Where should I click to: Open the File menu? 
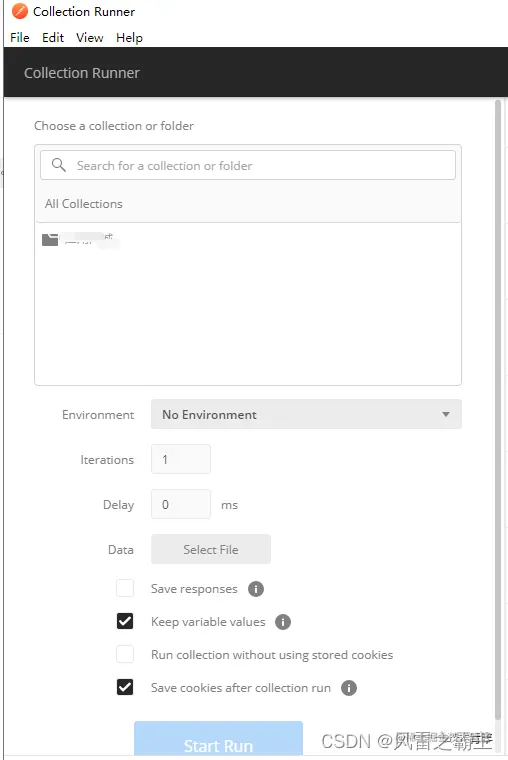tap(20, 37)
